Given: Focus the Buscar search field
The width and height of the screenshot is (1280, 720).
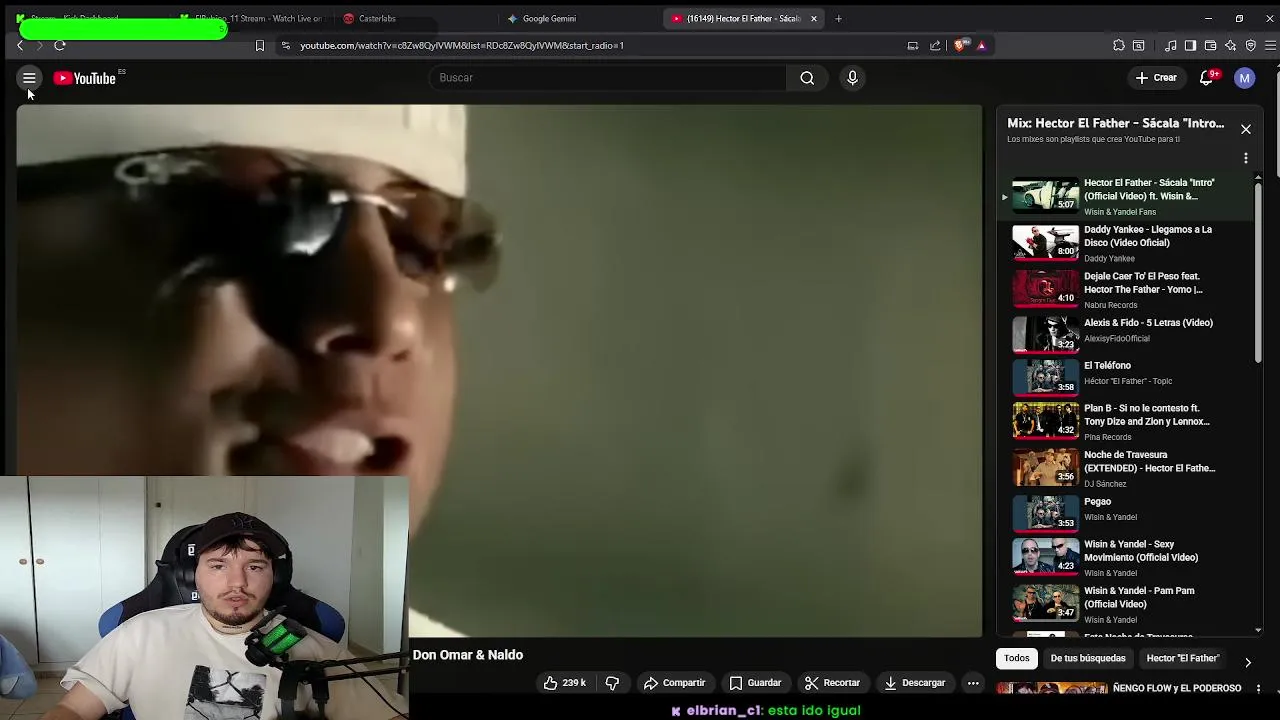Looking at the screenshot, I should click(x=611, y=78).
